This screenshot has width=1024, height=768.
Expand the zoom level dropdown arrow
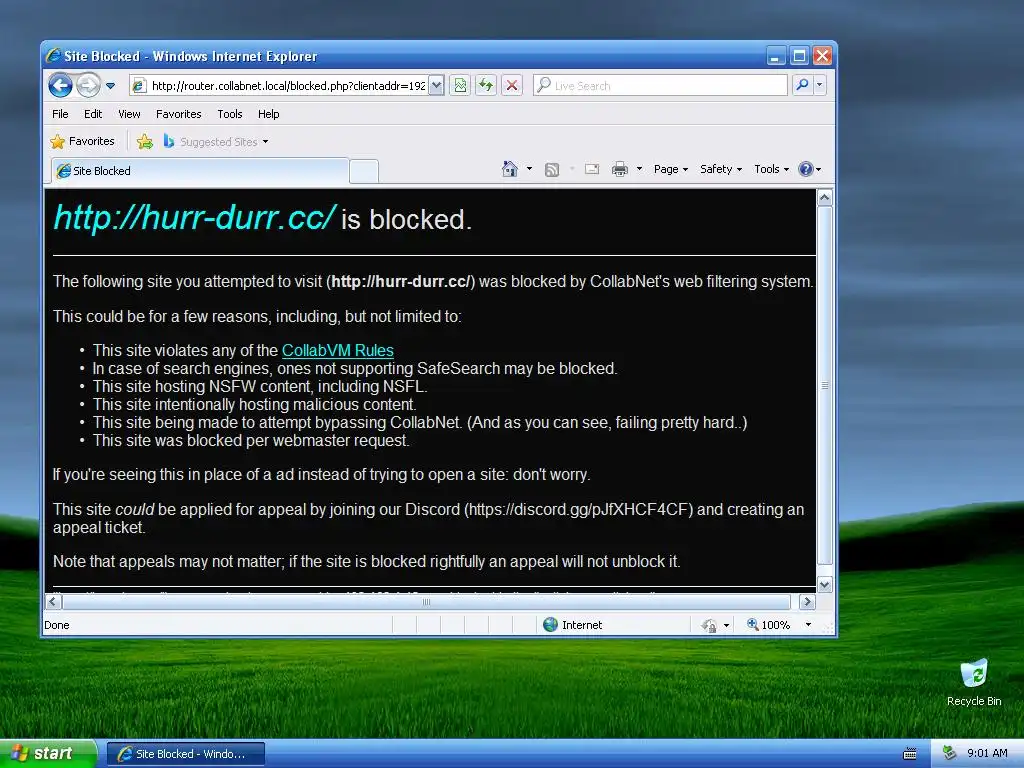pyautogui.click(x=808, y=625)
